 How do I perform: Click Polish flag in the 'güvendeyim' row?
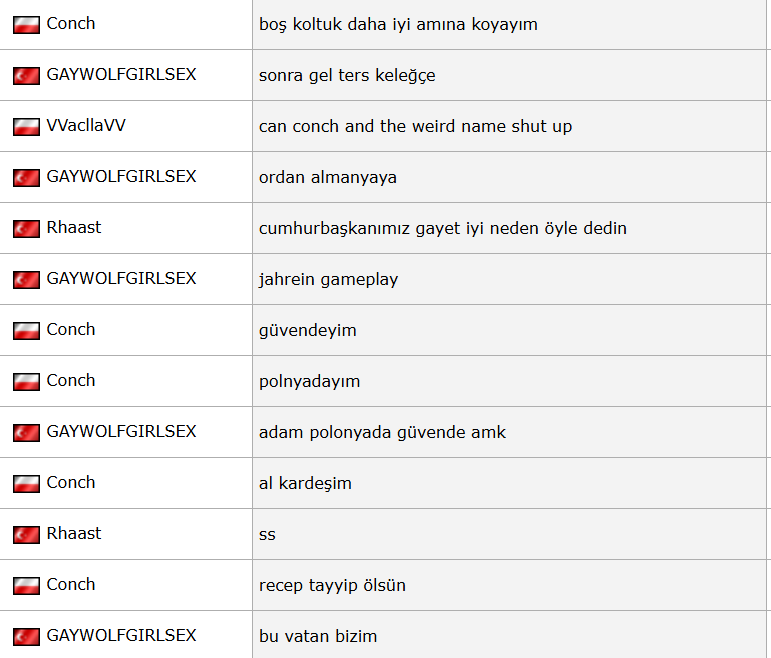[x=26, y=331]
